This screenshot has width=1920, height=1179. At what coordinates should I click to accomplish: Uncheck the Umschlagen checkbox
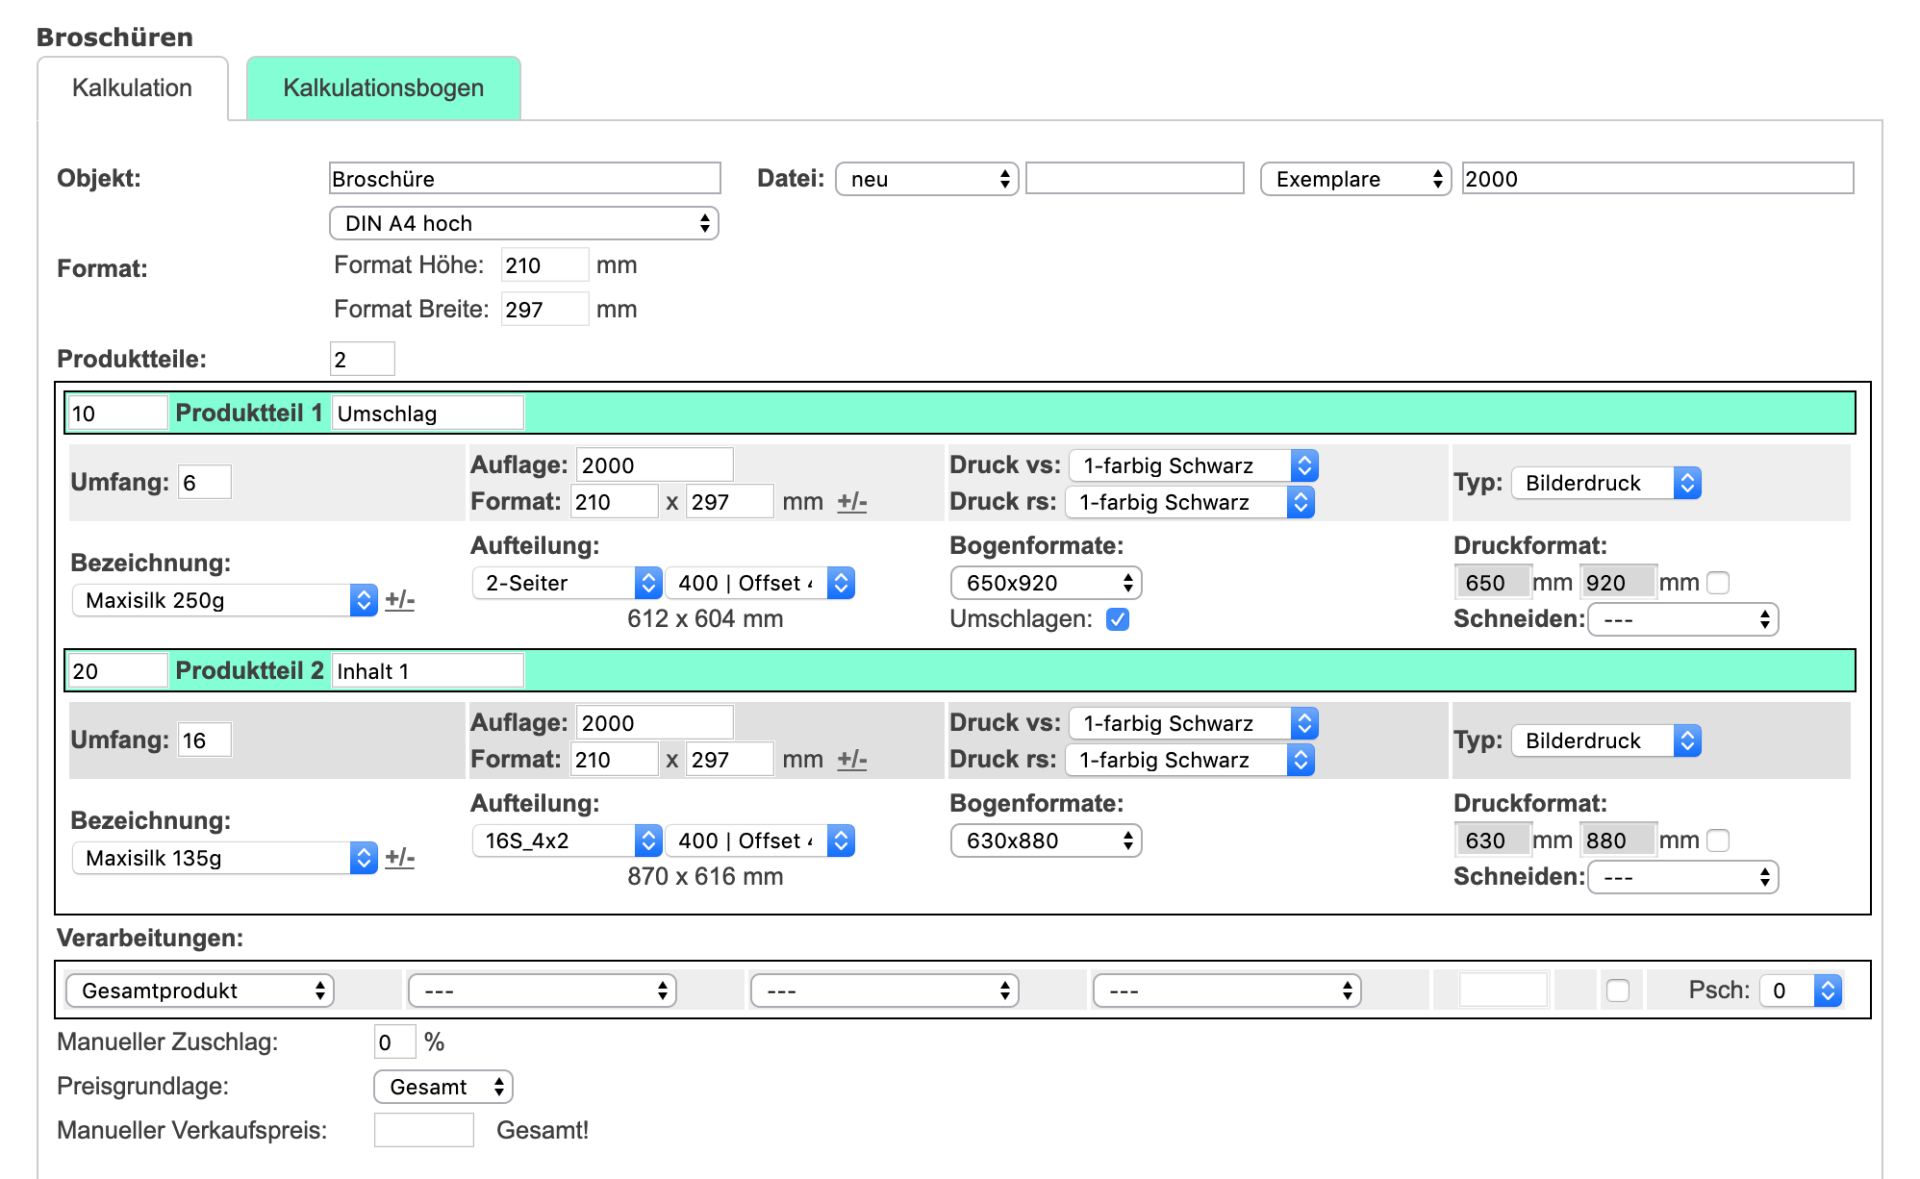pyautogui.click(x=1117, y=619)
